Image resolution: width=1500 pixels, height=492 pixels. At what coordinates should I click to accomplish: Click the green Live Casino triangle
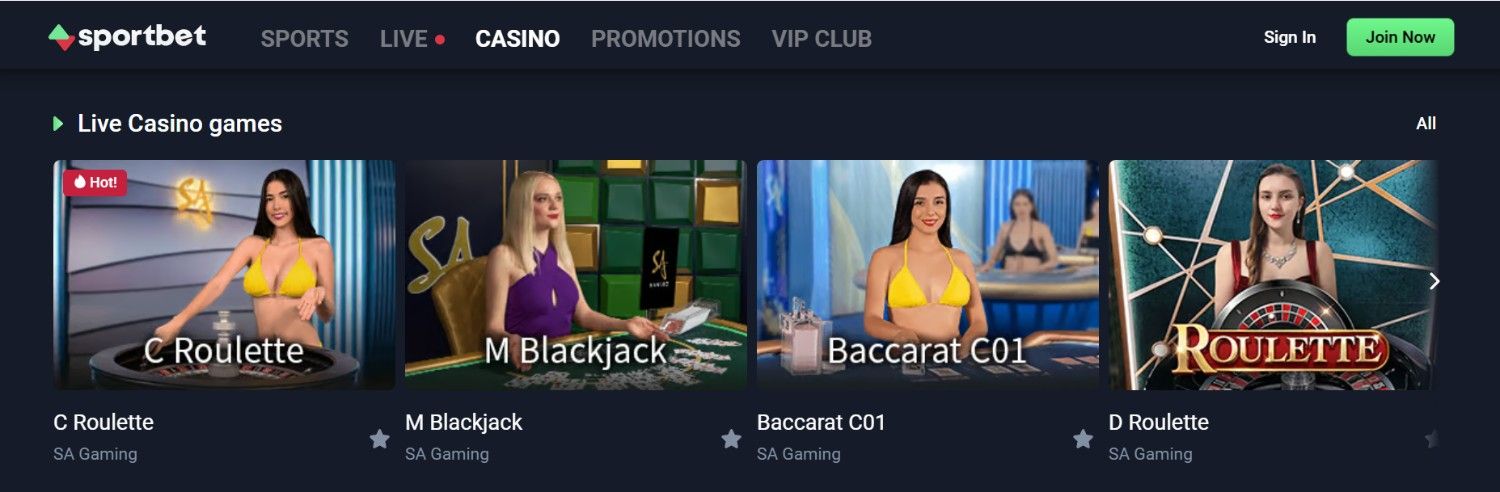[58, 124]
